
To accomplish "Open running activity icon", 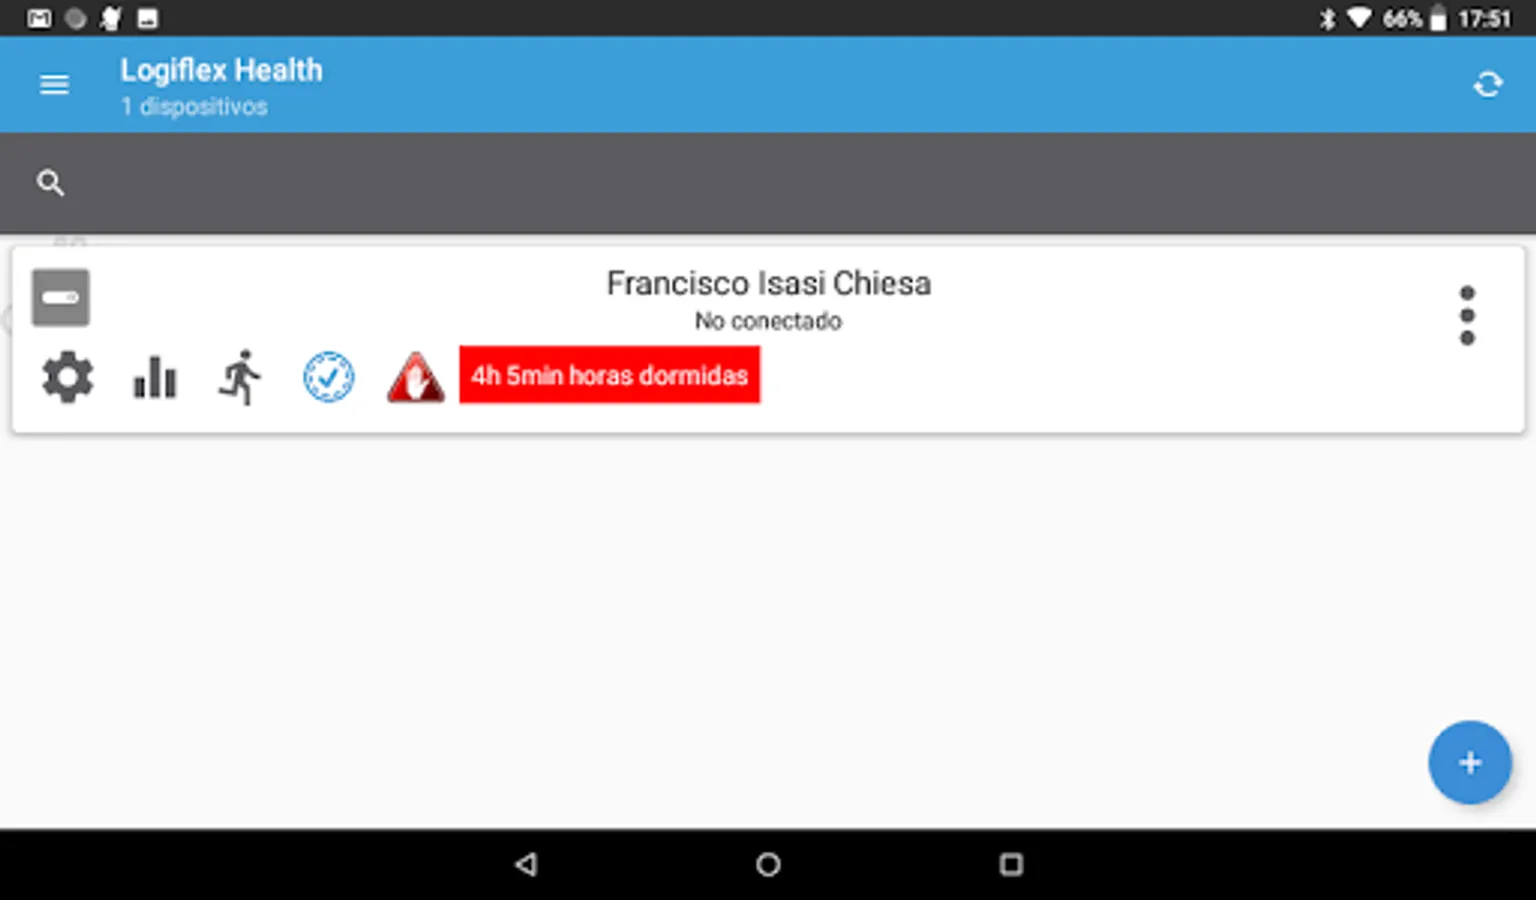I will (240, 378).
